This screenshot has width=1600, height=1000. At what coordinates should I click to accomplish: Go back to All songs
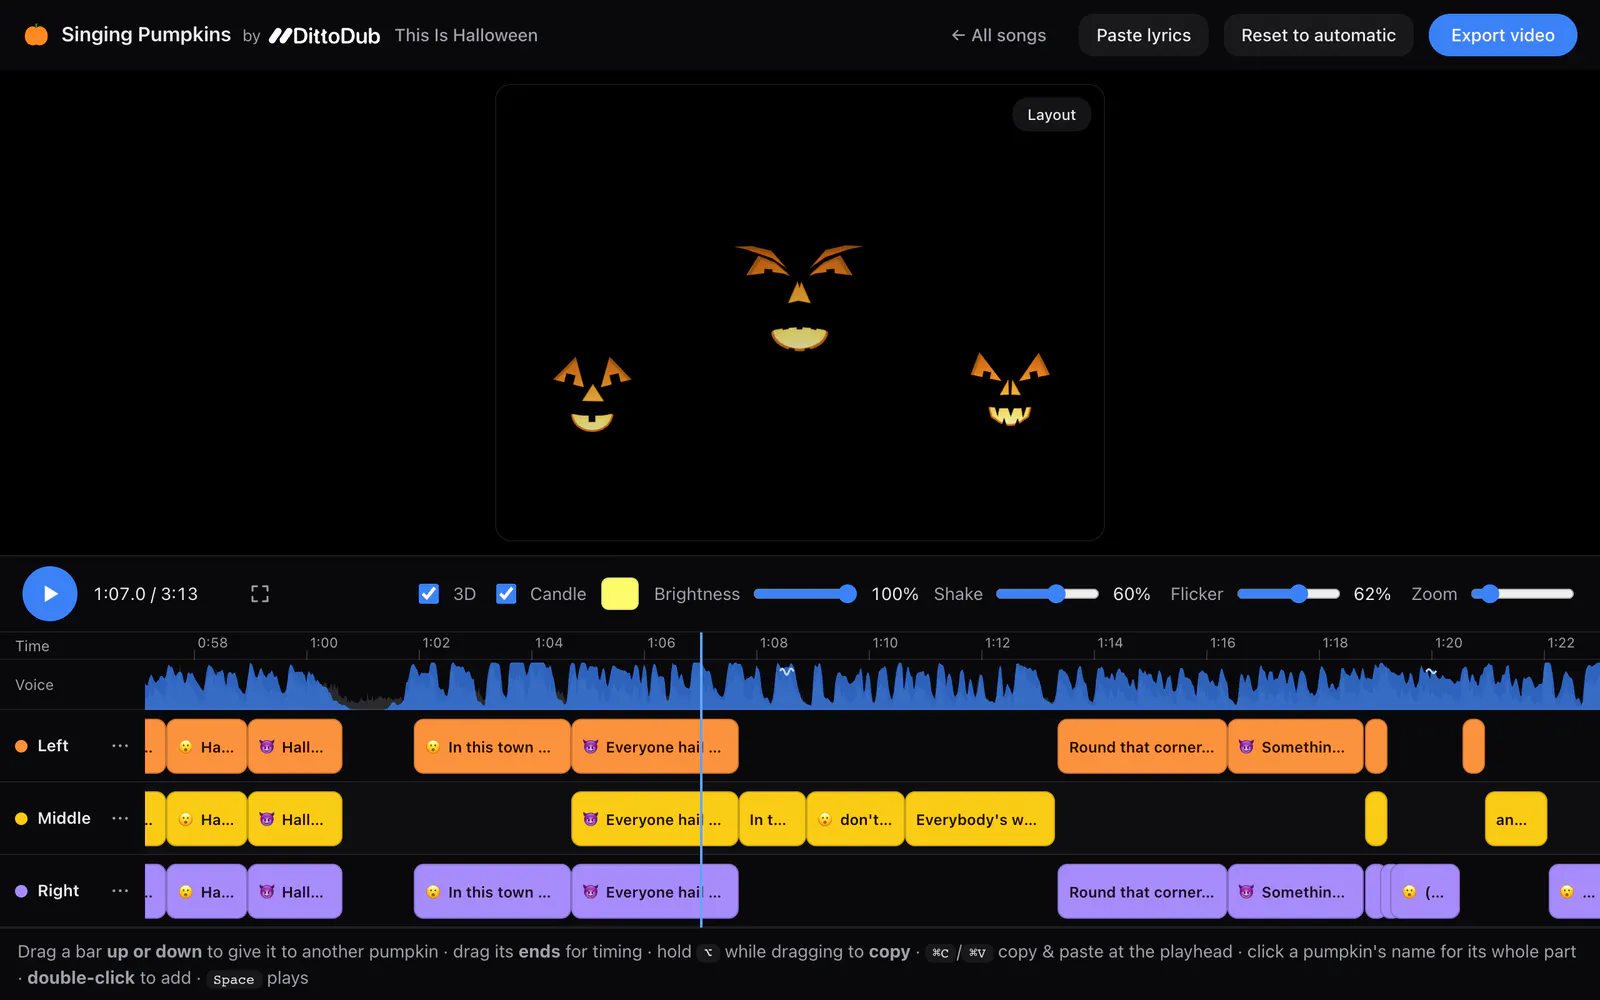(x=998, y=35)
